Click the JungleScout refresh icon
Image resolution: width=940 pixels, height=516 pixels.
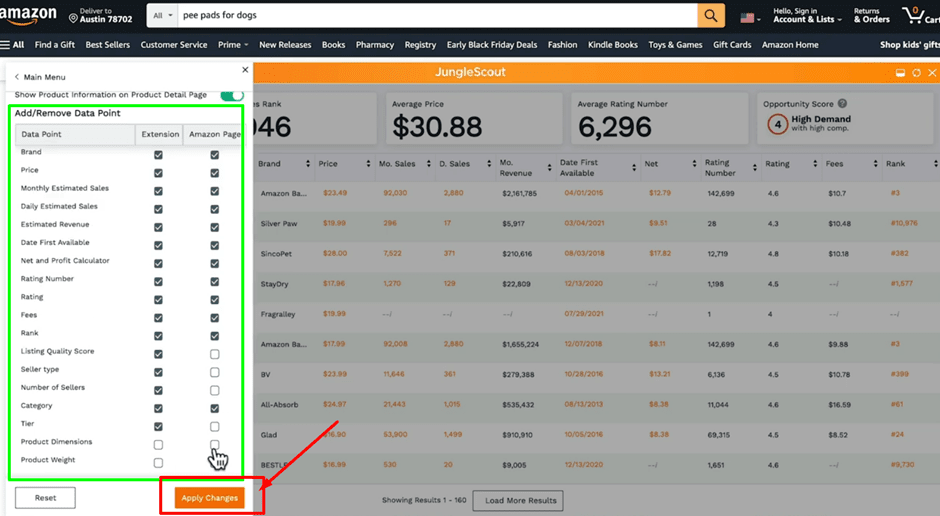tap(917, 73)
